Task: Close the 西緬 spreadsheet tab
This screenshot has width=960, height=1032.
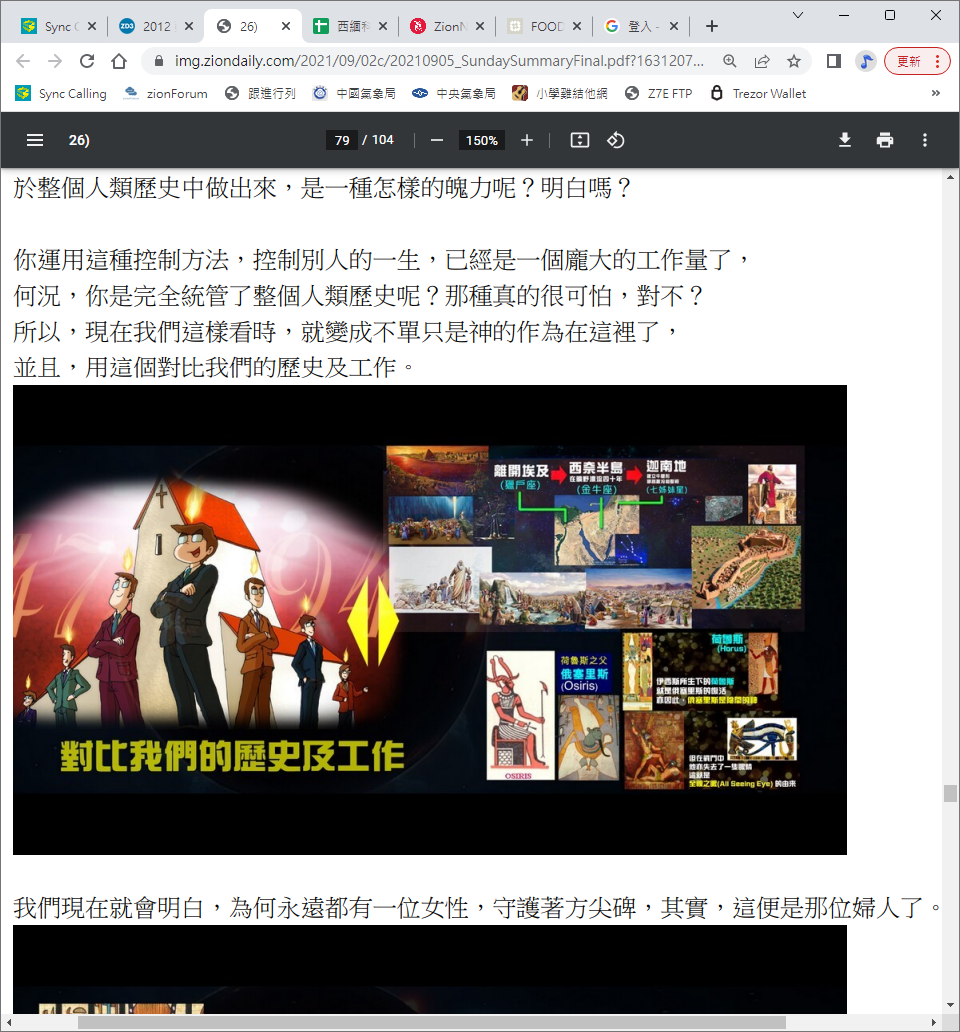Action: click(x=383, y=26)
